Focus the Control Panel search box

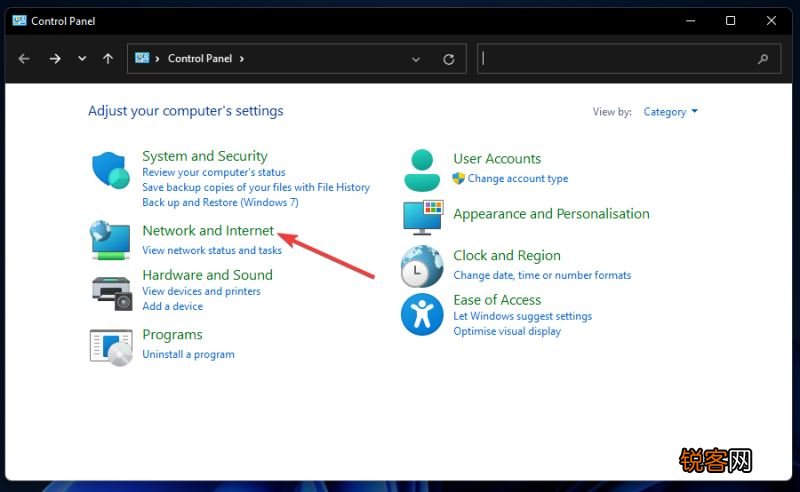pyautogui.click(x=629, y=59)
